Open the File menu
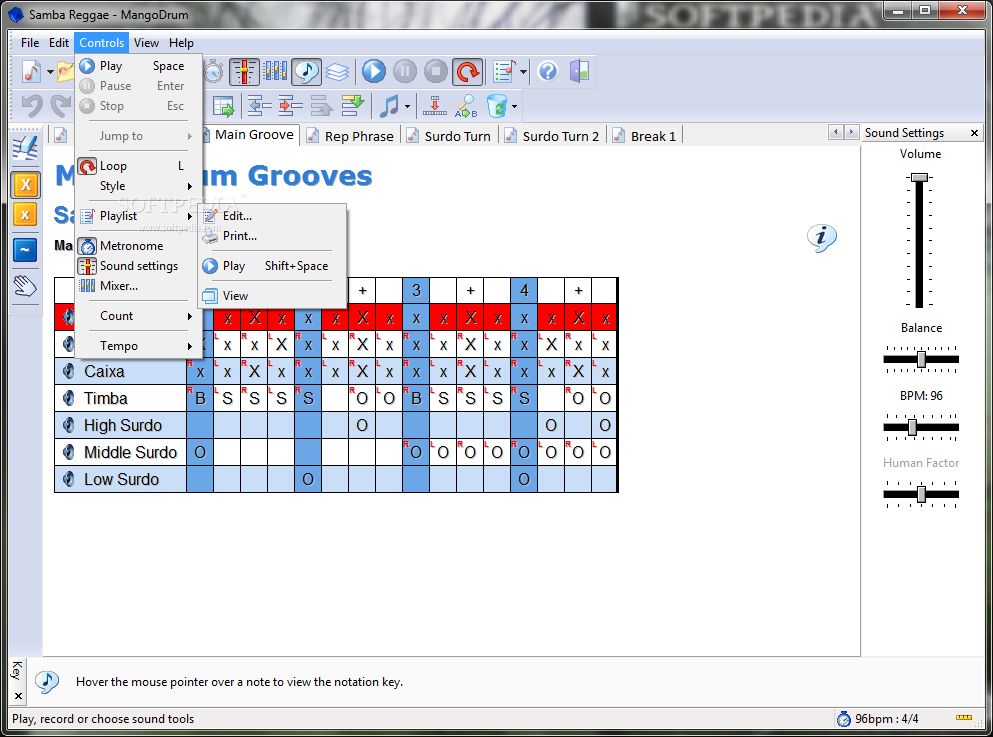Image resolution: width=993 pixels, height=737 pixels. [30, 43]
